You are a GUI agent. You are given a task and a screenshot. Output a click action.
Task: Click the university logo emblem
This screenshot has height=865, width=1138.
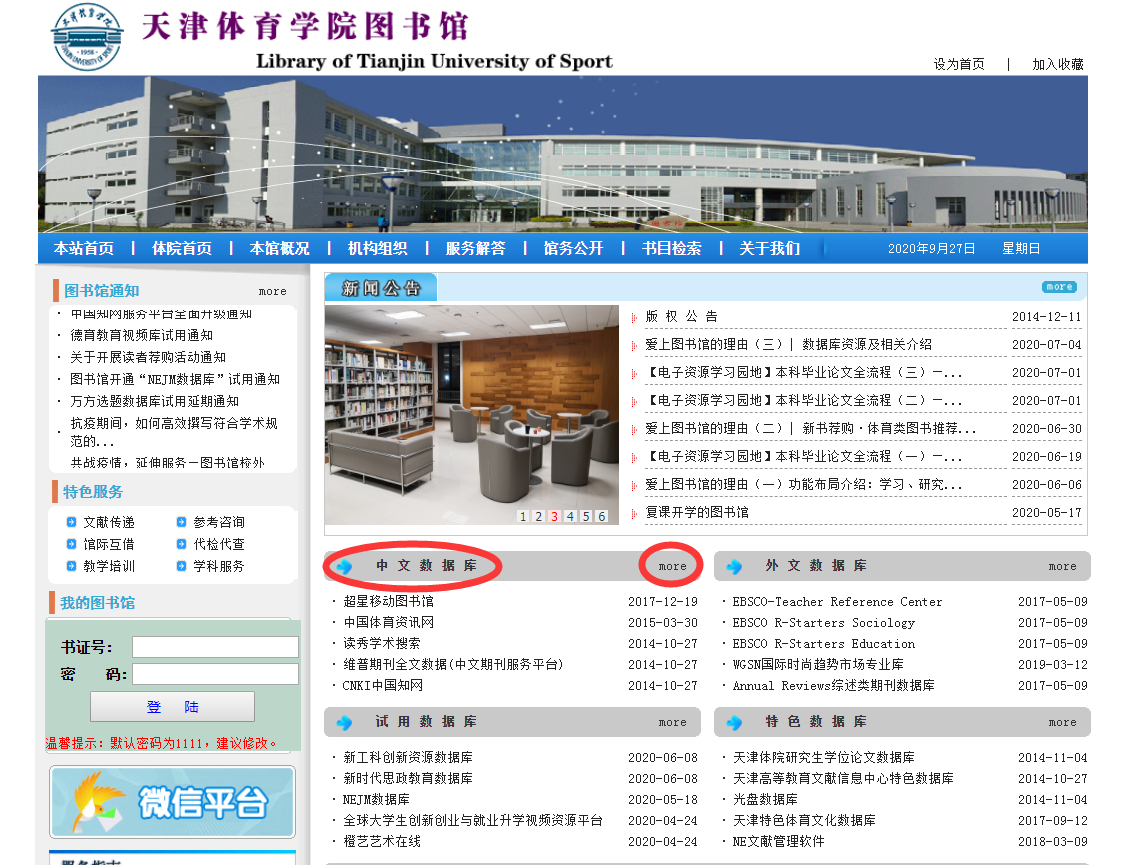pyautogui.click(x=87, y=37)
